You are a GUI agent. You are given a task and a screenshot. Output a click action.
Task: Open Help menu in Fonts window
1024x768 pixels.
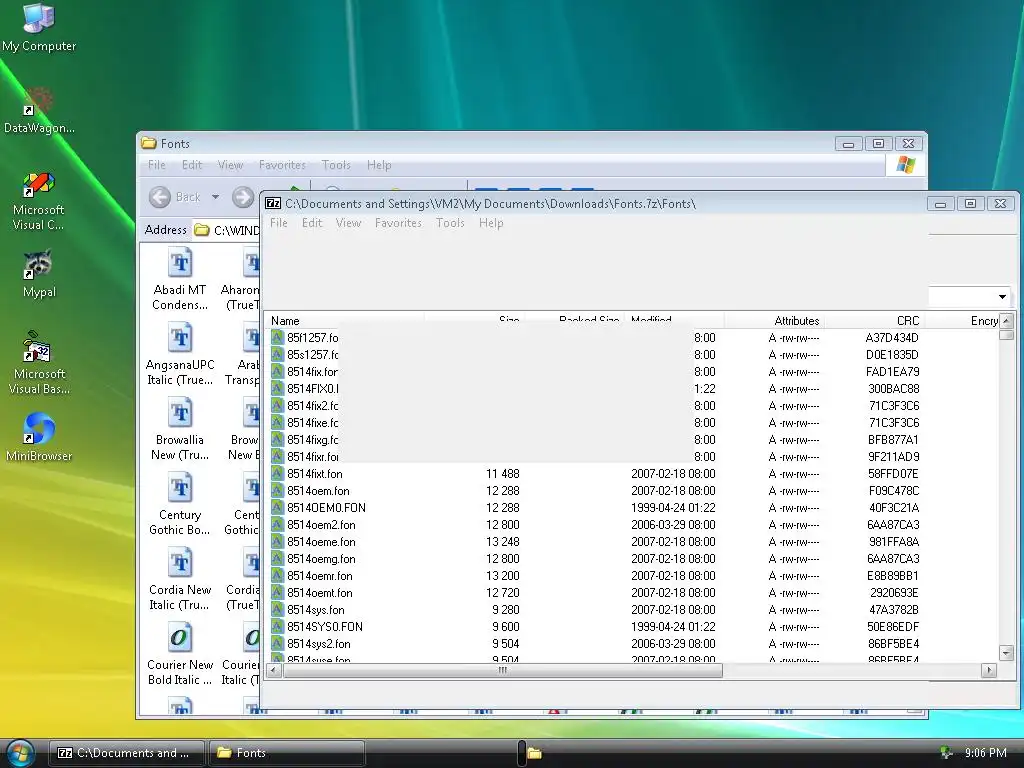tap(379, 165)
